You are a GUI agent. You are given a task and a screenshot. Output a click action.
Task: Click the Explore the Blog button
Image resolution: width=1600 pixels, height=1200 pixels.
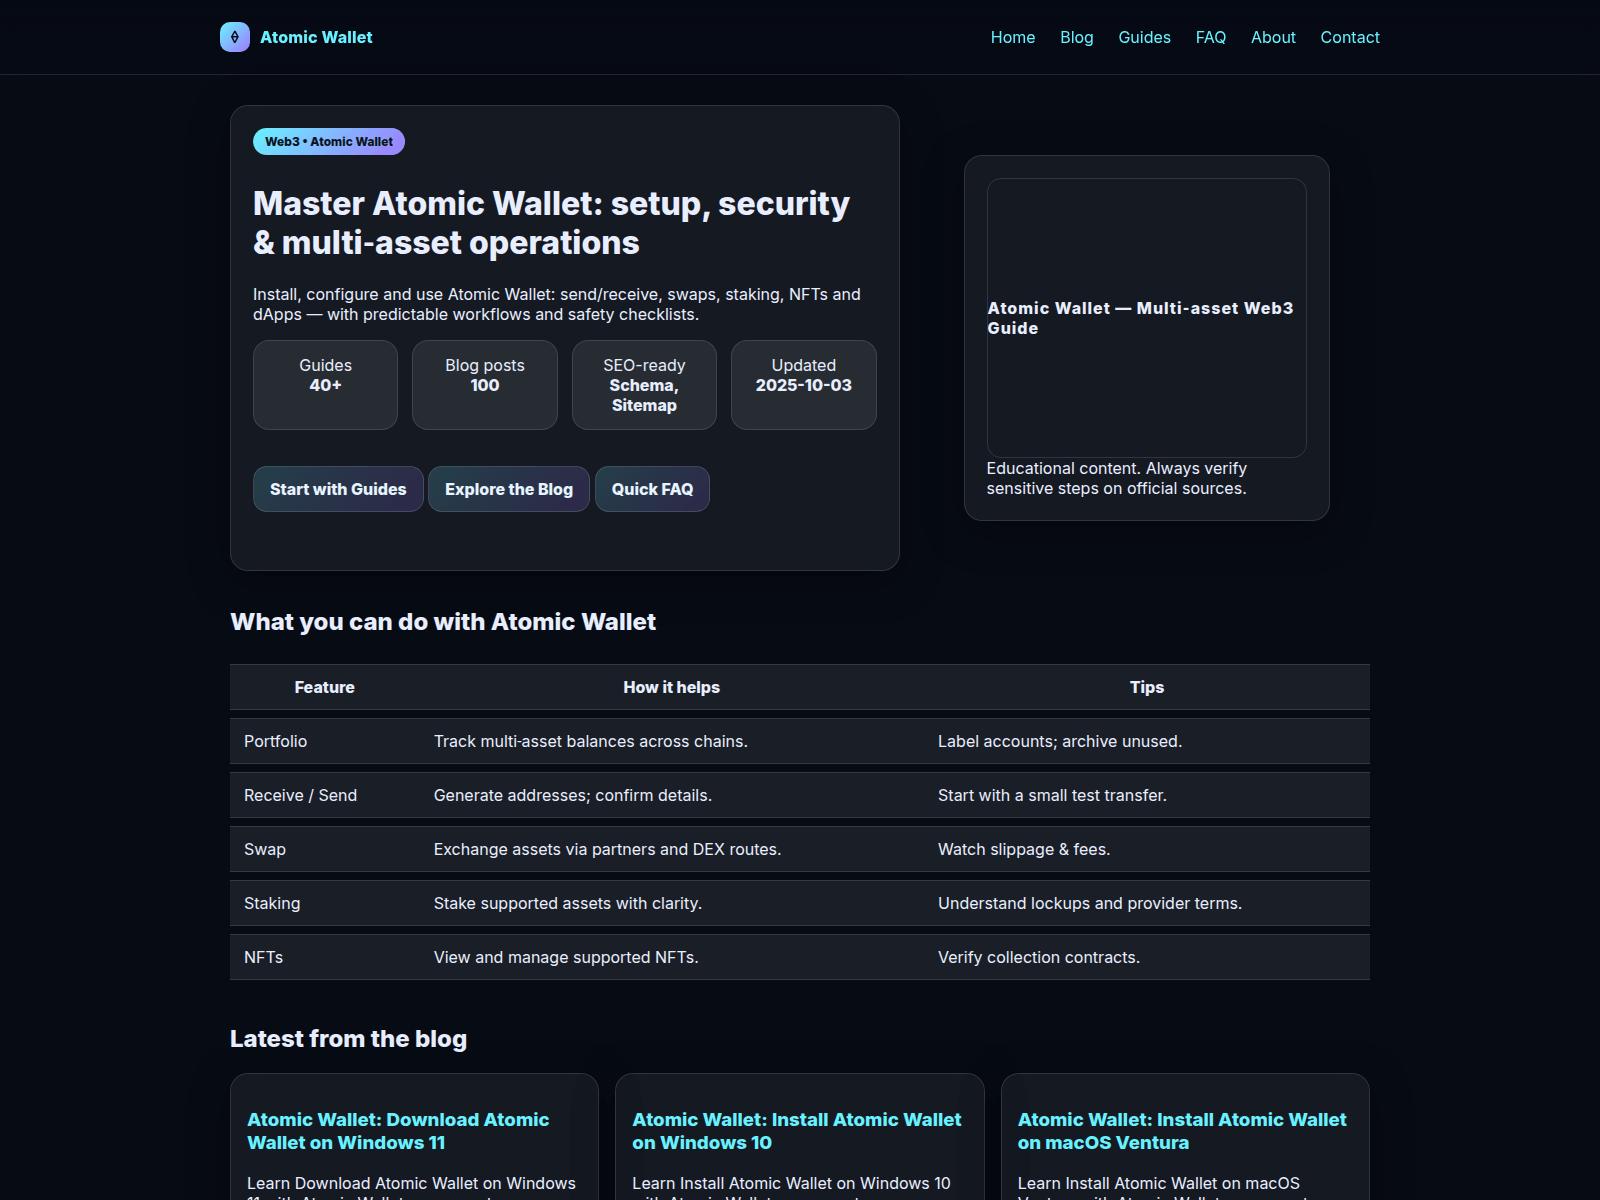tap(509, 489)
